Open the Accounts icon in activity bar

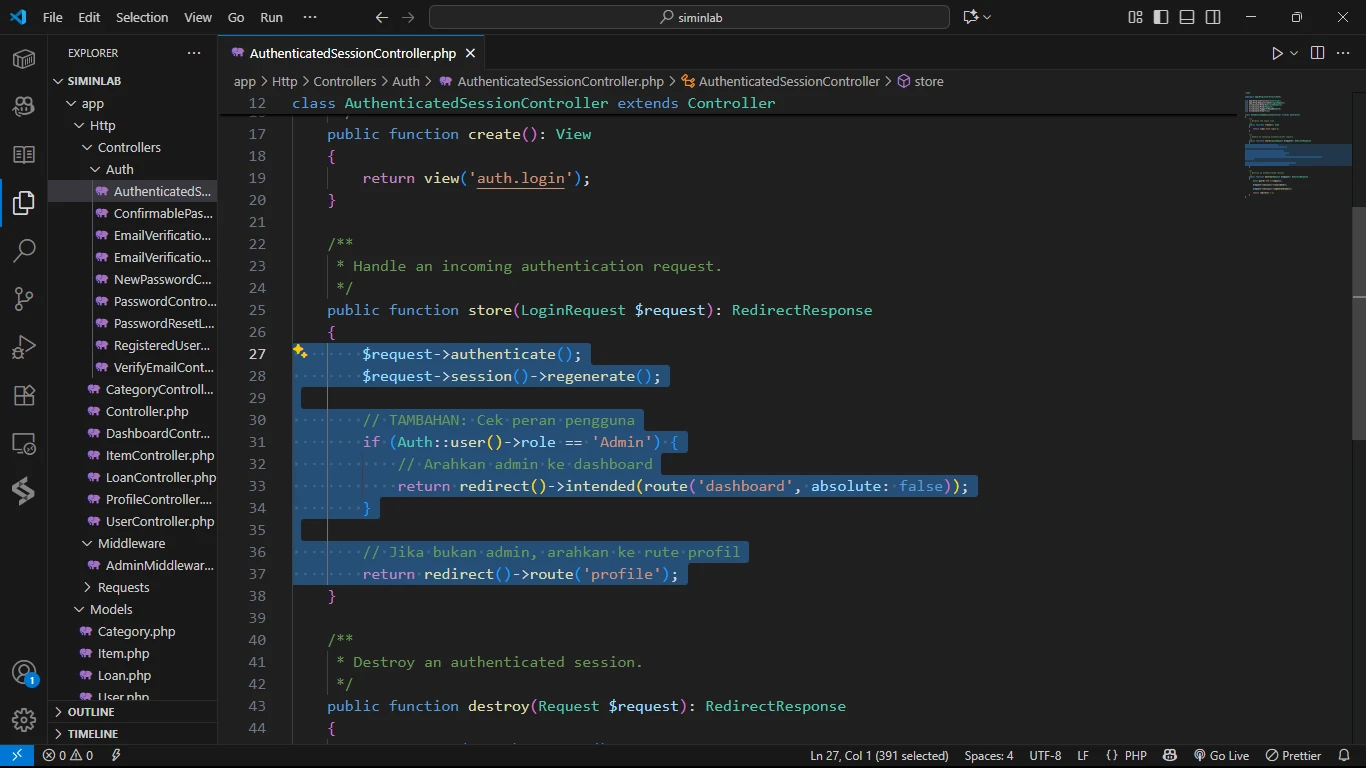pyautogui.click(x=24, y=672)
